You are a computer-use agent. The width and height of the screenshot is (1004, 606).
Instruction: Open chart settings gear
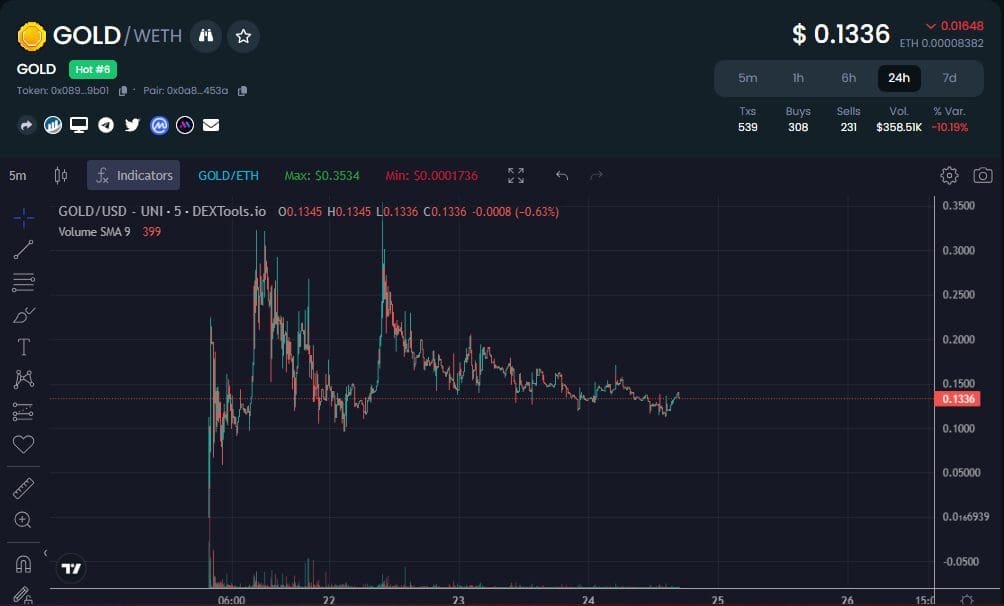[x=949, y=175]
